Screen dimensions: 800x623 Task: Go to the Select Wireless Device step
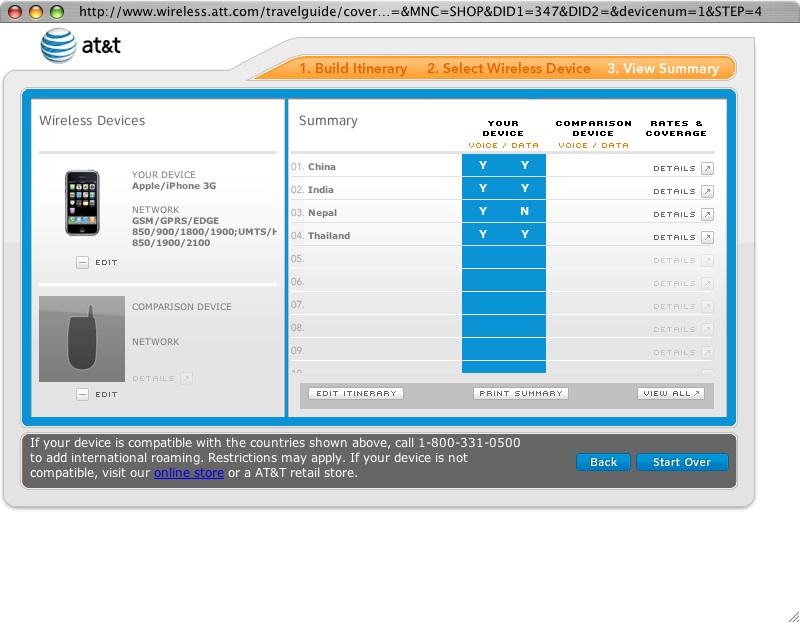509,68
